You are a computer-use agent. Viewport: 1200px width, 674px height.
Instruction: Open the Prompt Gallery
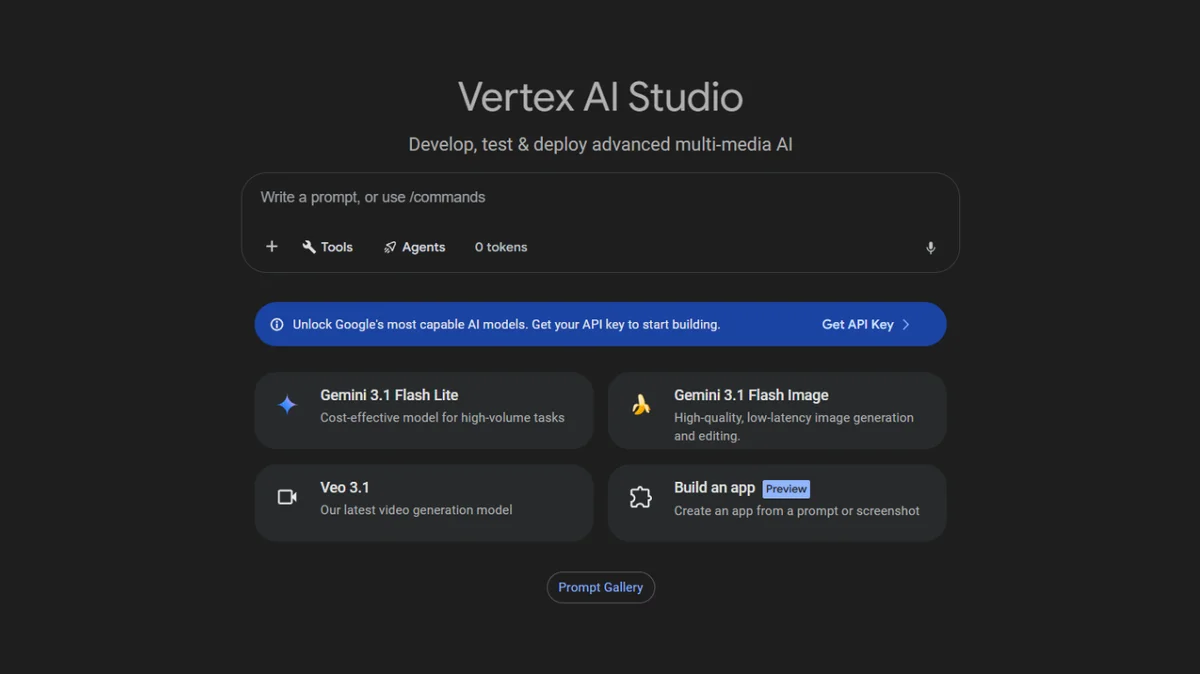point(600,587)
